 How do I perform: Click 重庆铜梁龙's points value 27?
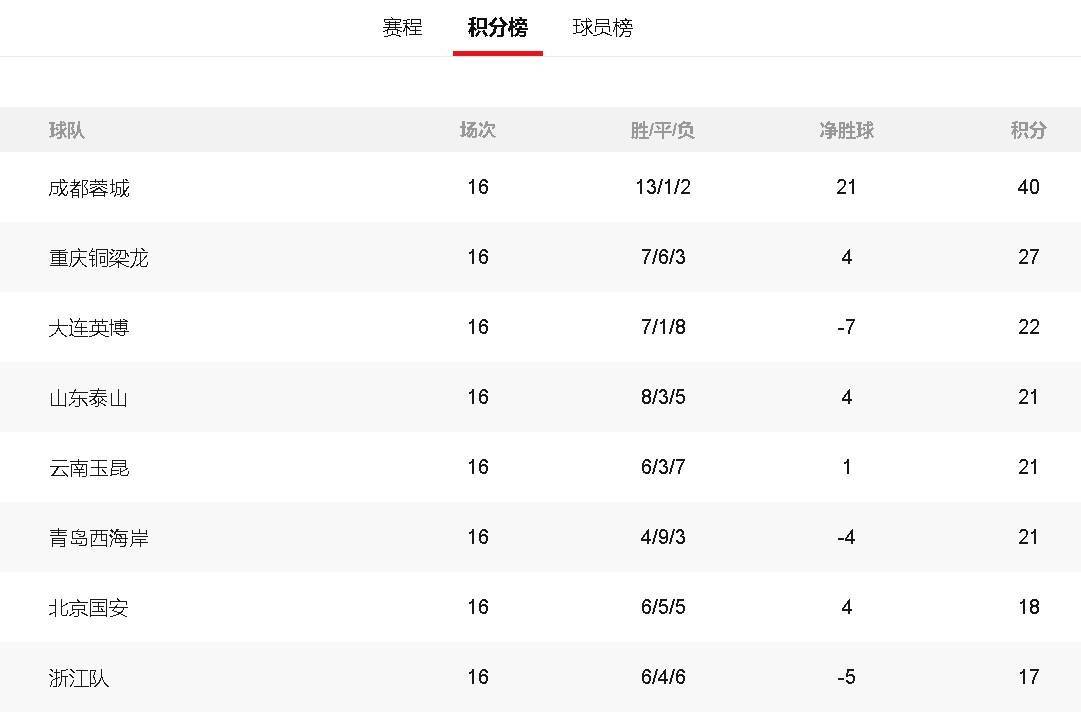click(x=1029, y=257)
